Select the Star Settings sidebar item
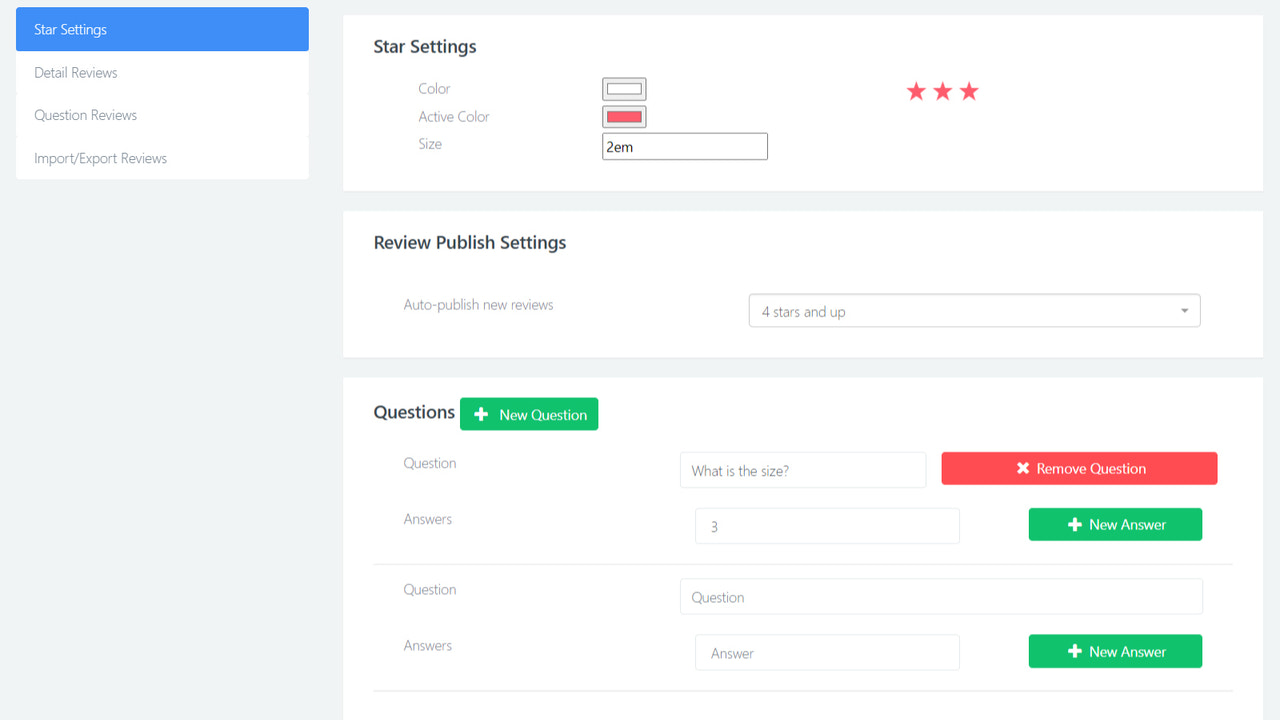This screenshot has width=1280, height=720. coord(70,29)
